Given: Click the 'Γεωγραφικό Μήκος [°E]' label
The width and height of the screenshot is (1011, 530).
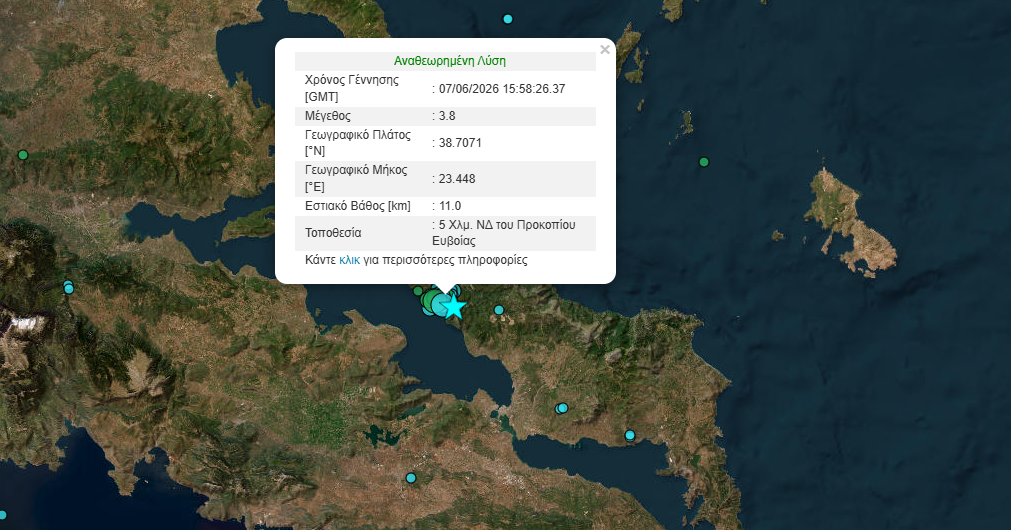Looking at the screenshot, I should [x=356, y=179].
